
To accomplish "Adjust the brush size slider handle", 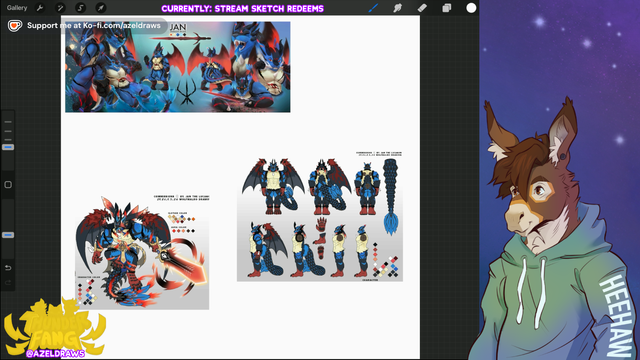I will [x=8, y=147].
